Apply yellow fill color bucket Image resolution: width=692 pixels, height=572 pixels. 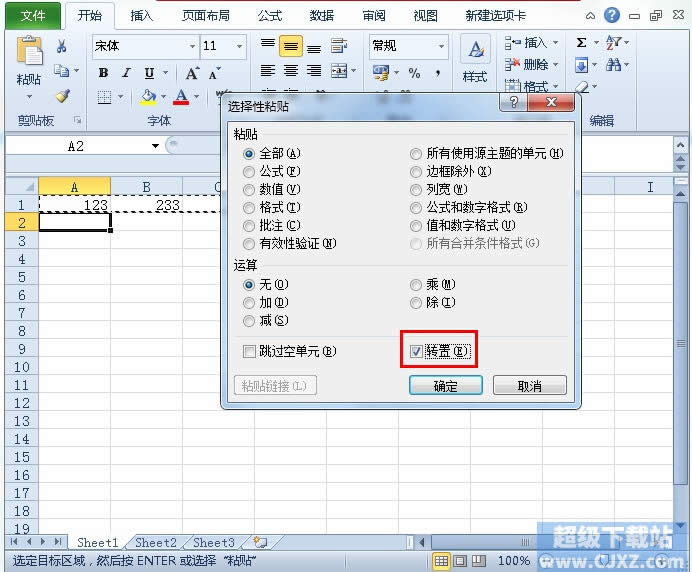149,97
